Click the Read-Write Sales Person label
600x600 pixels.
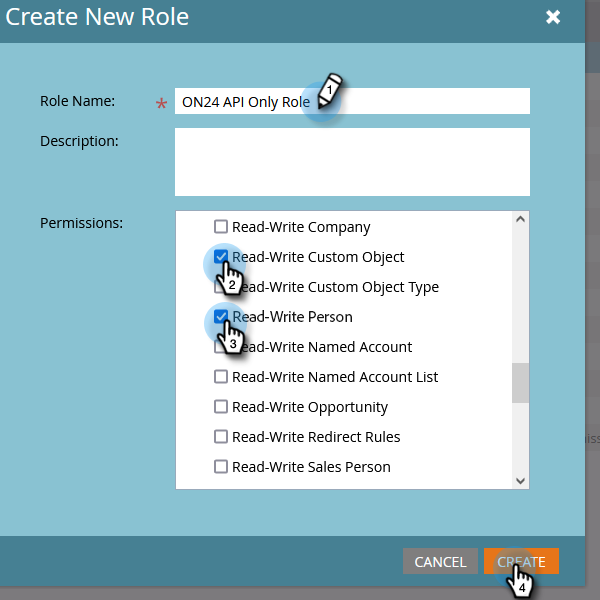click(x=311, y=467)
